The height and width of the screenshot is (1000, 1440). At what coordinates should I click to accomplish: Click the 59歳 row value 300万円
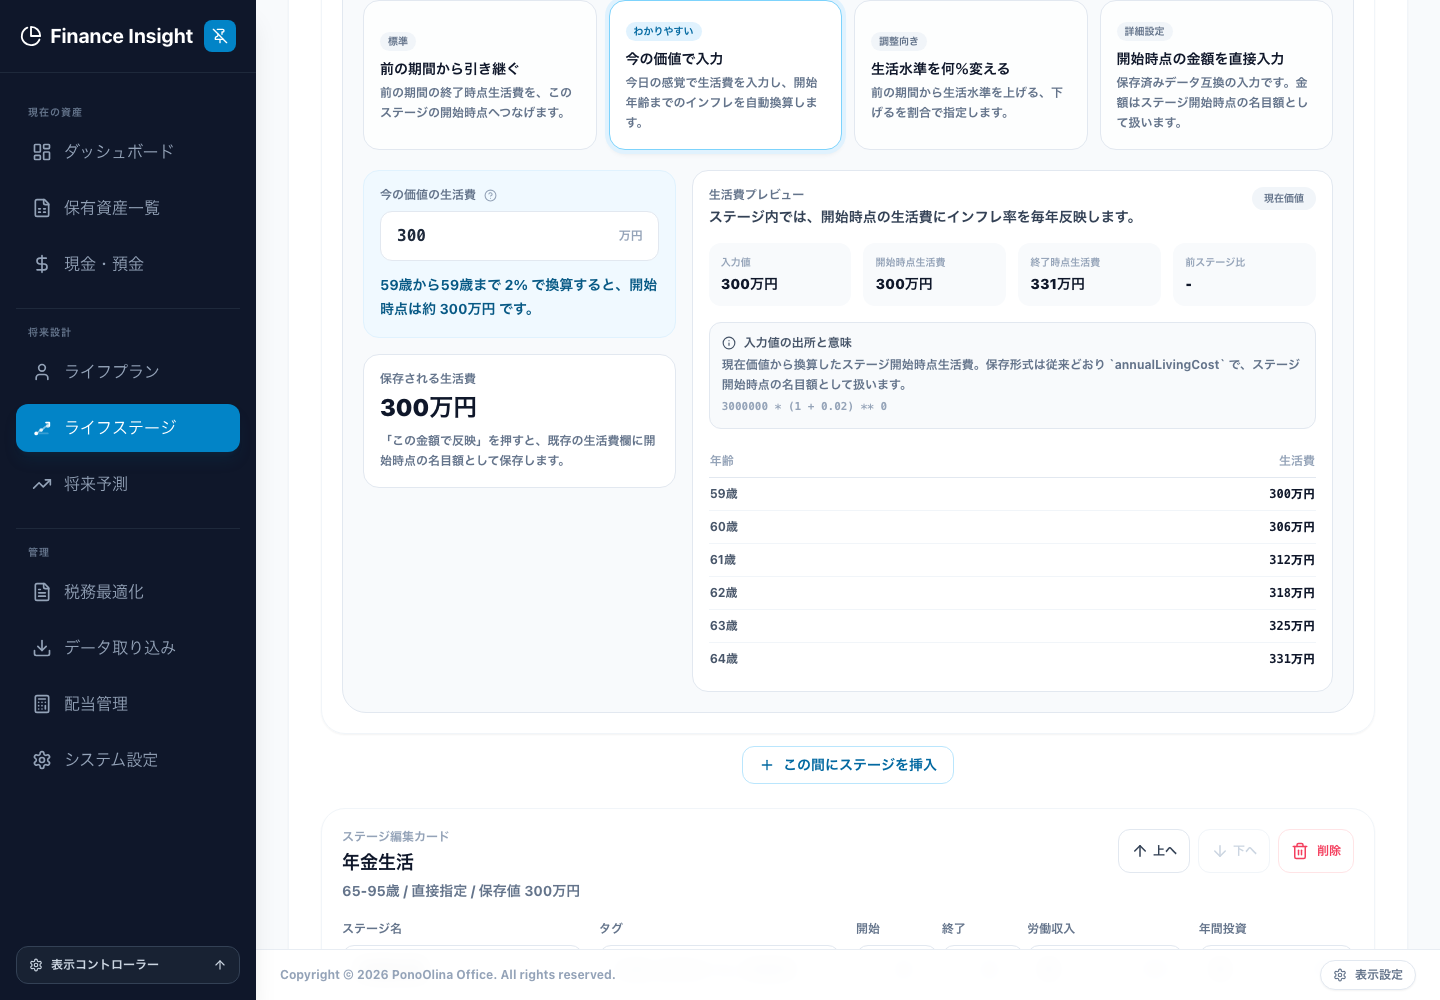pos(1292,494)
